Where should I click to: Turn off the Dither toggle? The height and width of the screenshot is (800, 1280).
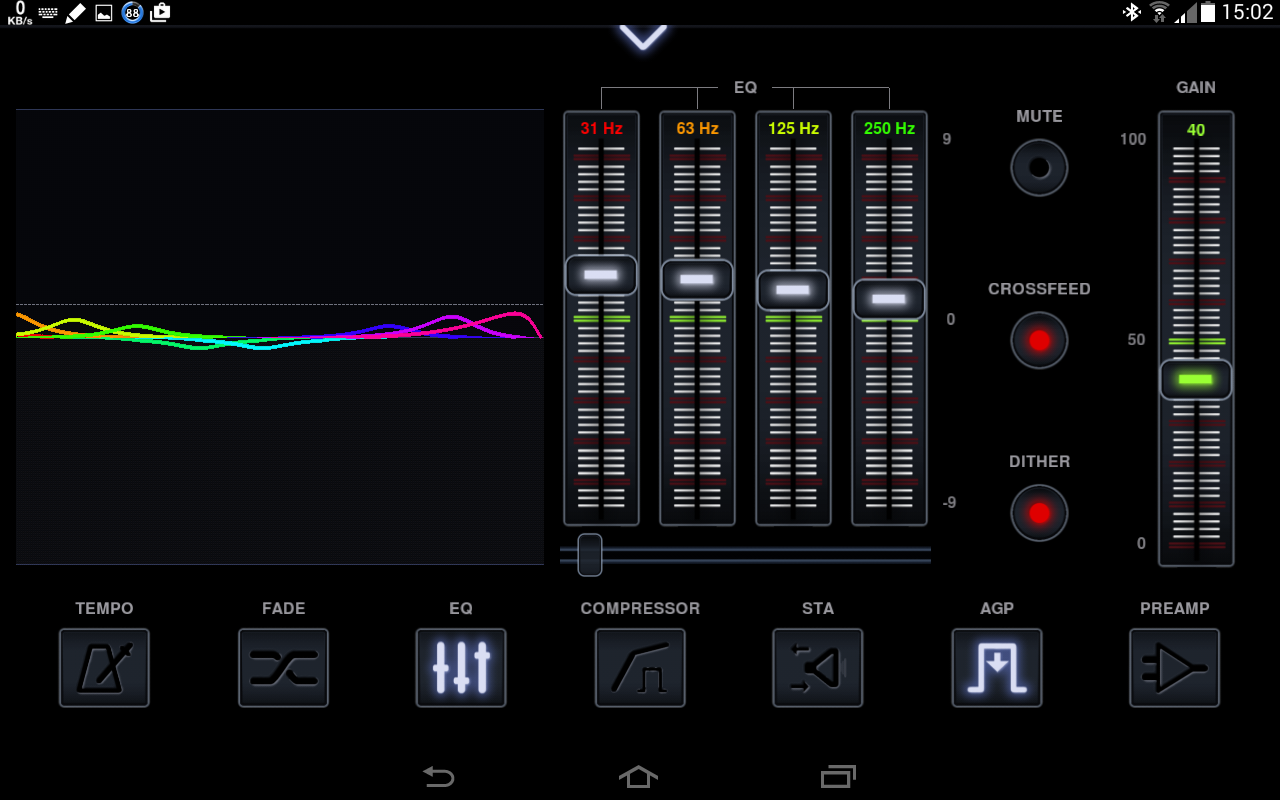(1039, 513)
